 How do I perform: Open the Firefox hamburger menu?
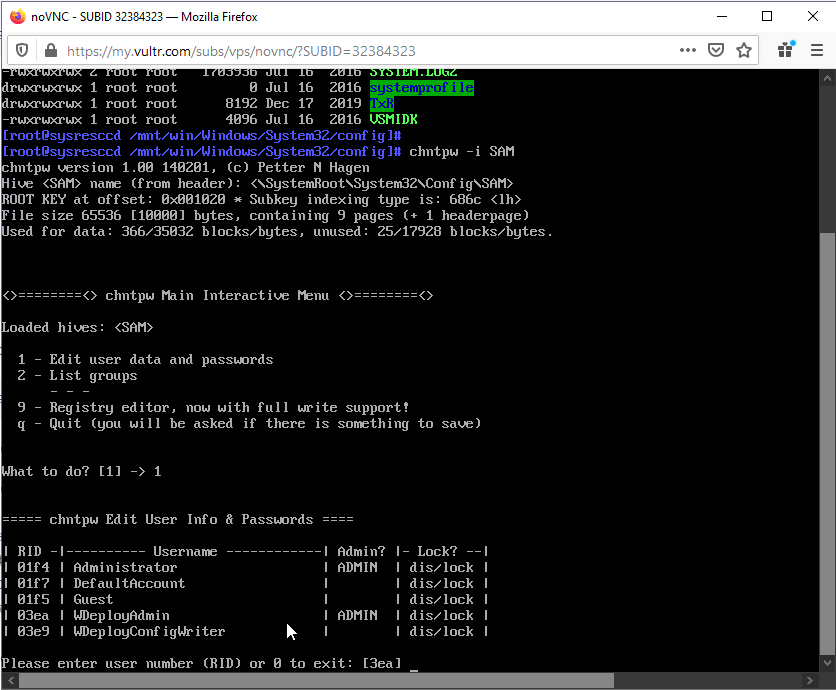click(x=816, y=51)
